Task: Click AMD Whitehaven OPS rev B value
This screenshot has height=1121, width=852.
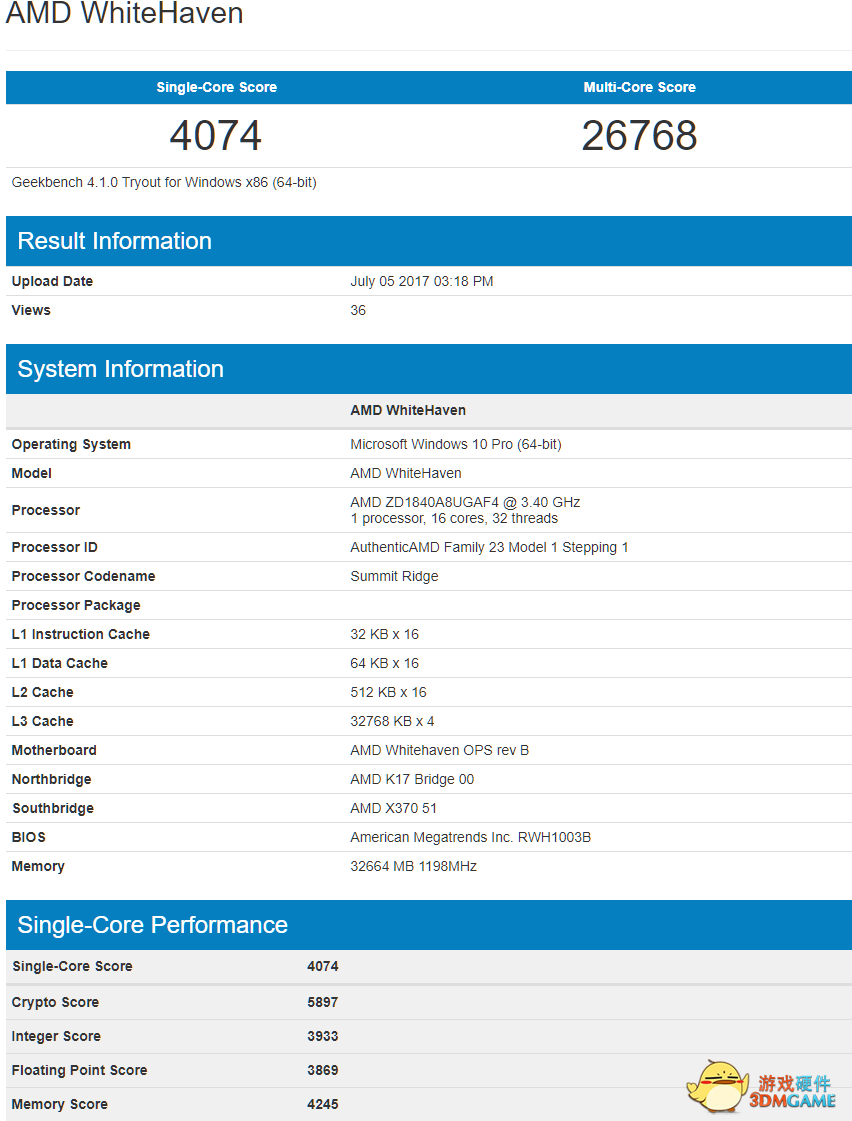Action: [x=440, y=750]
